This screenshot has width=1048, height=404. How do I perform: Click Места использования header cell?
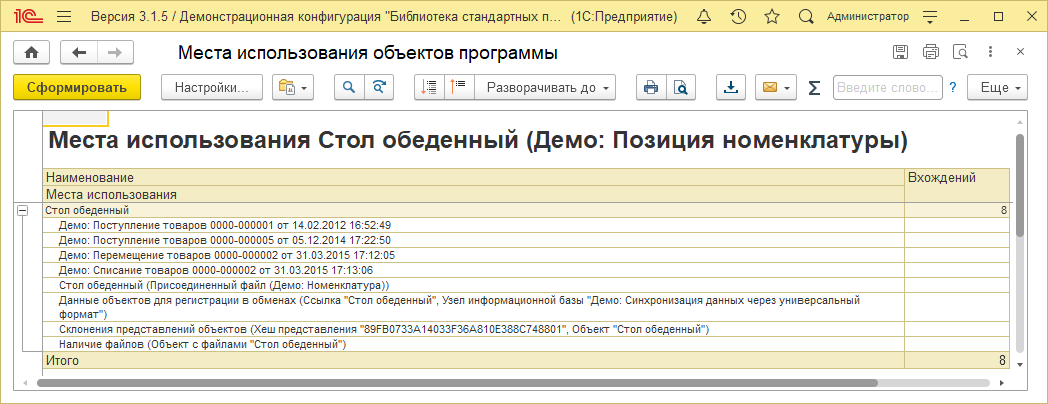pos(473,195)
